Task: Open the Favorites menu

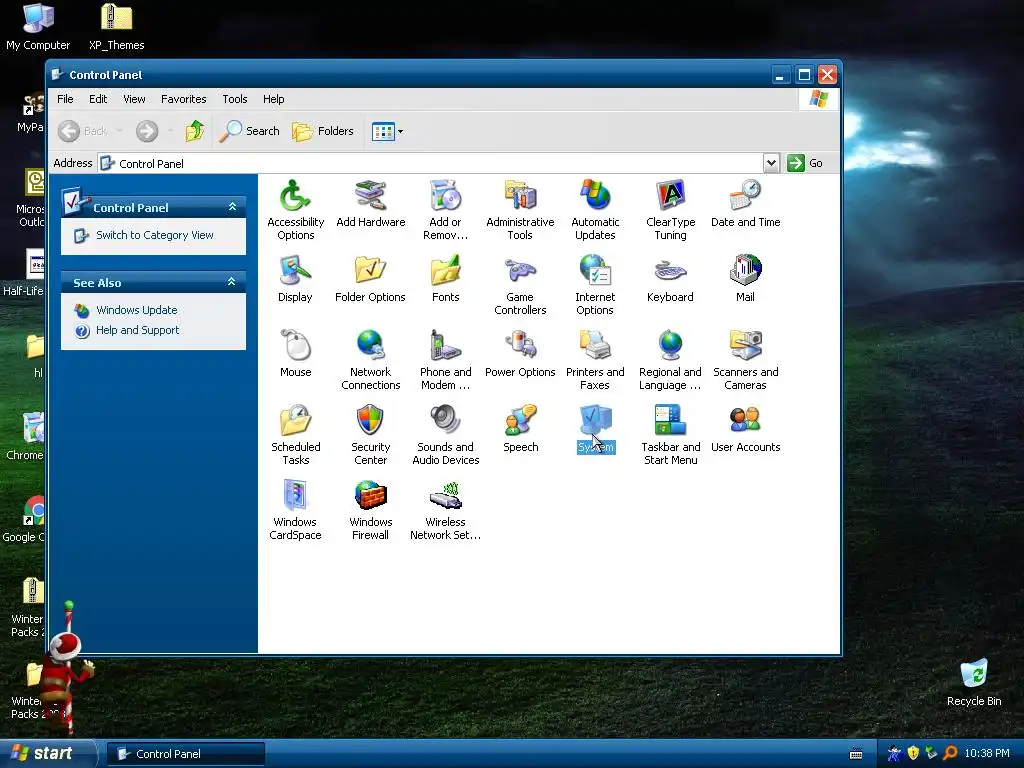Action: (x=184, y=99)
